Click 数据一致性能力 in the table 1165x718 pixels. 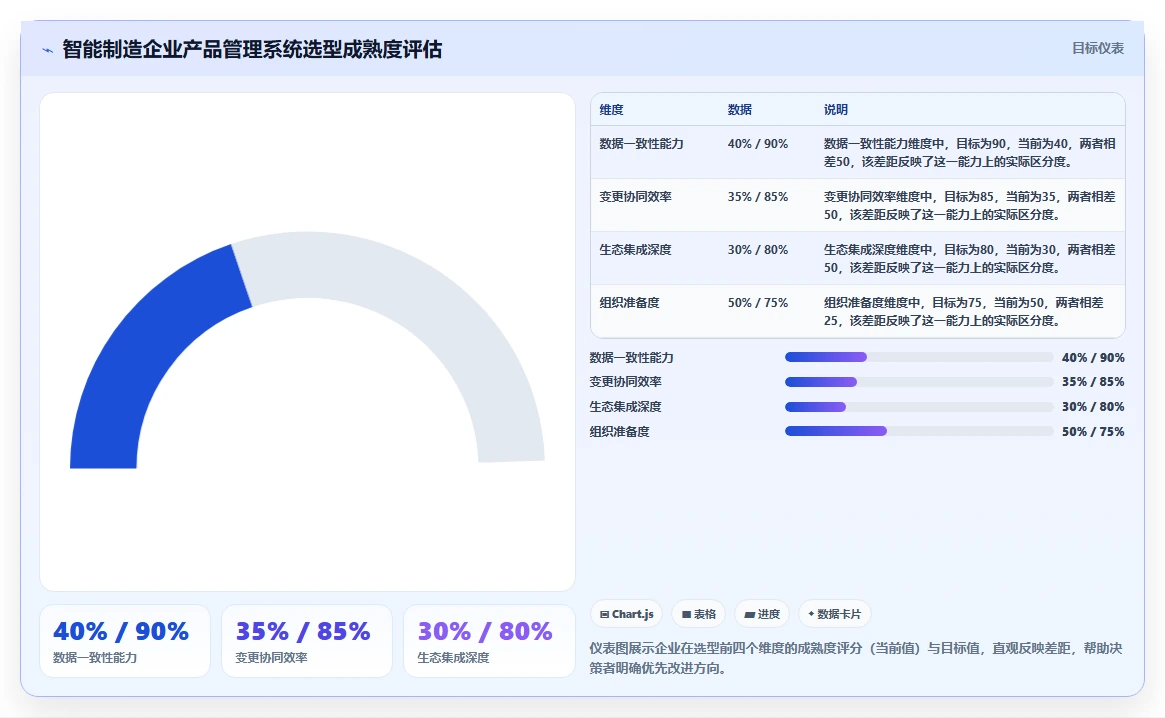(641, 143)
